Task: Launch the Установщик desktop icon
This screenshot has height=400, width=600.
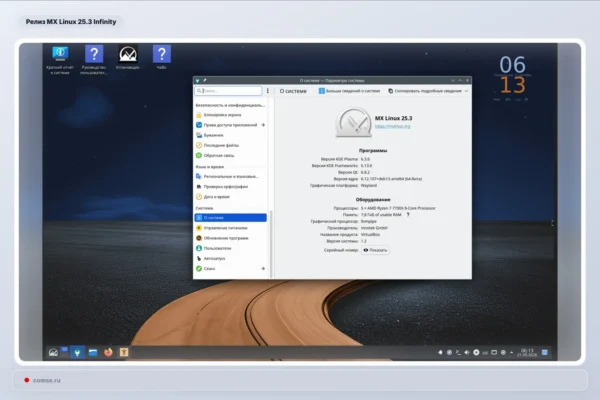Action: [128, 57]
